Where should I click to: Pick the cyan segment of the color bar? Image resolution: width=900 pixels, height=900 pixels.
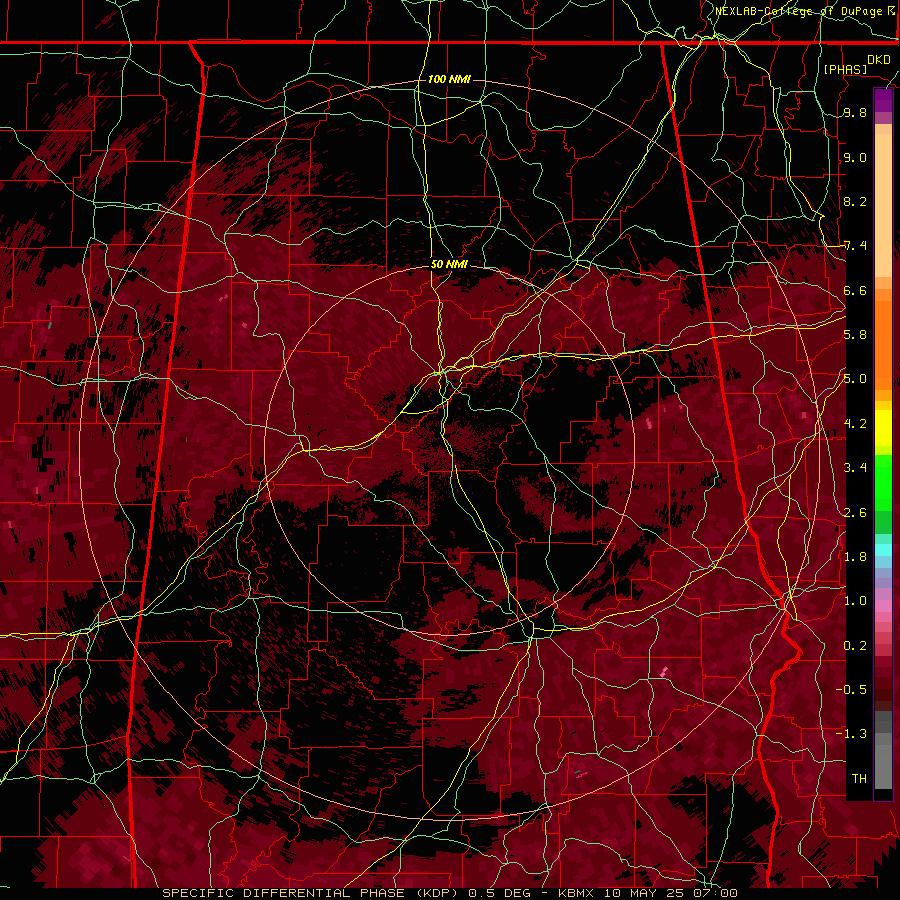click(883, 549)
